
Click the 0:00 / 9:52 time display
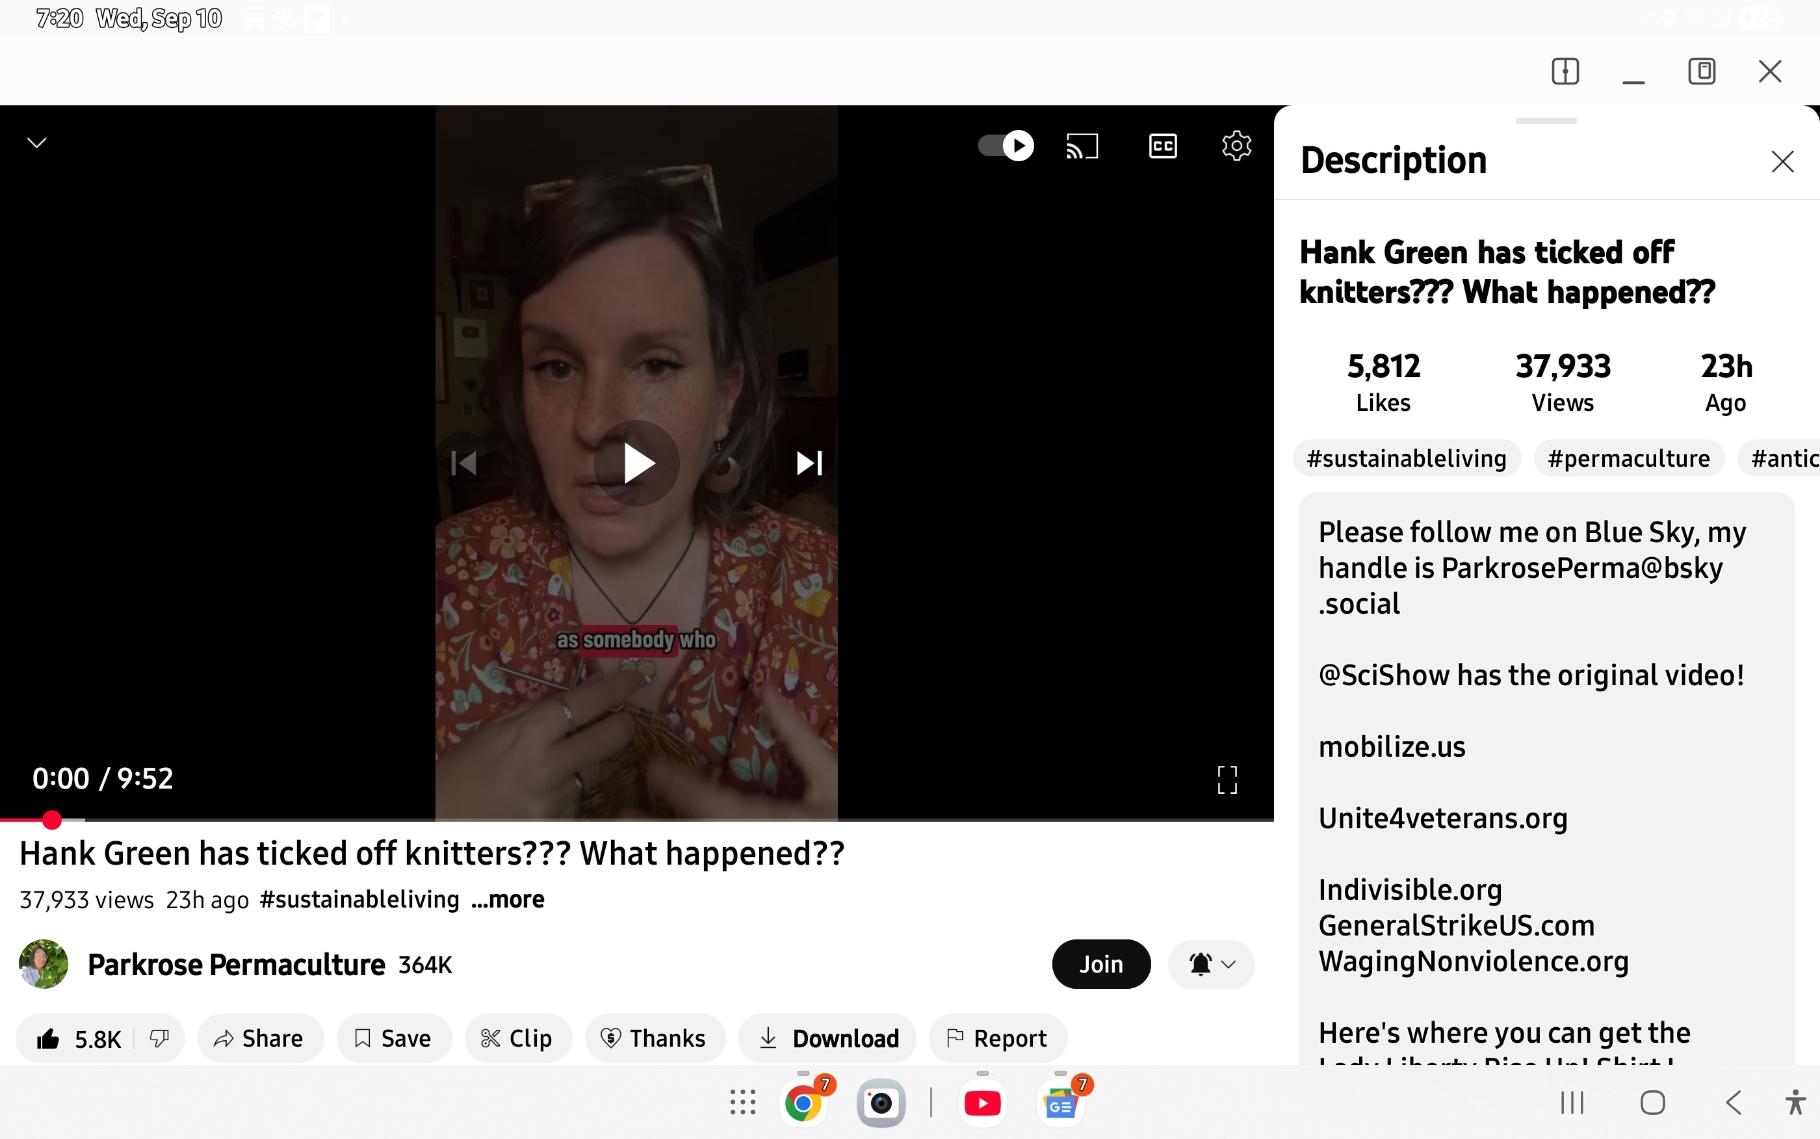coord(103,778)
